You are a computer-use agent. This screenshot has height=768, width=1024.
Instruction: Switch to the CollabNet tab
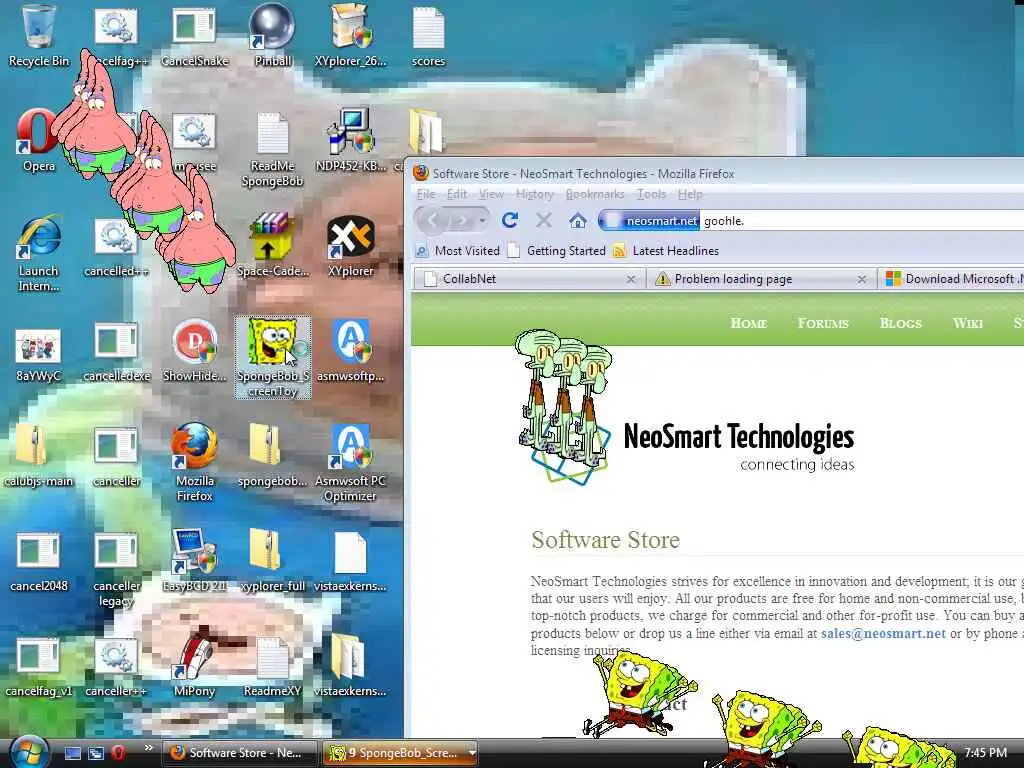[x=529, y=279]
